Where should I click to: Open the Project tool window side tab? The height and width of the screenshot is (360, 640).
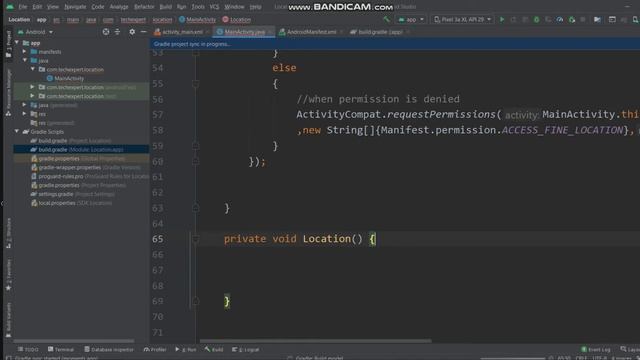[9, 44]
